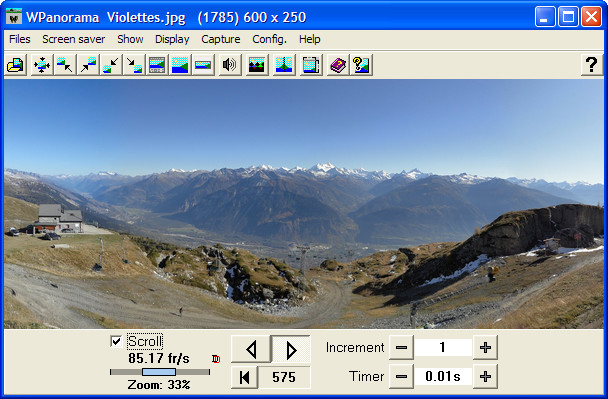608x399 pixels.
Task: Click the dark picture icon with colored arrows
Action: pos(257,65)
